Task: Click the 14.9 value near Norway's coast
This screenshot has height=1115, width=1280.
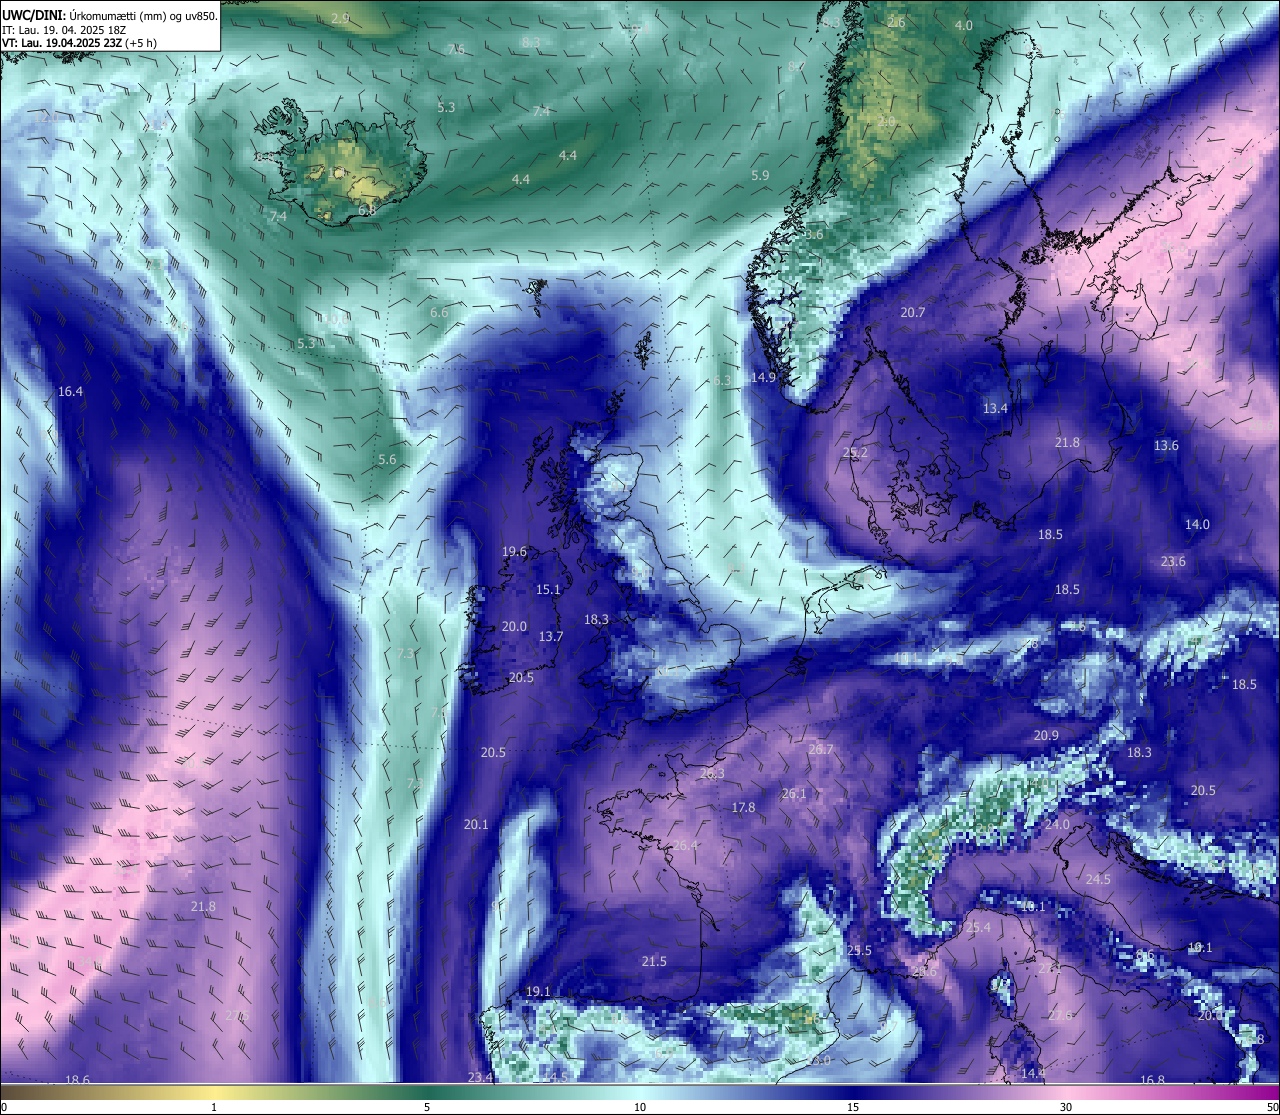Action: pyautogui.click(x=763, y=378)
